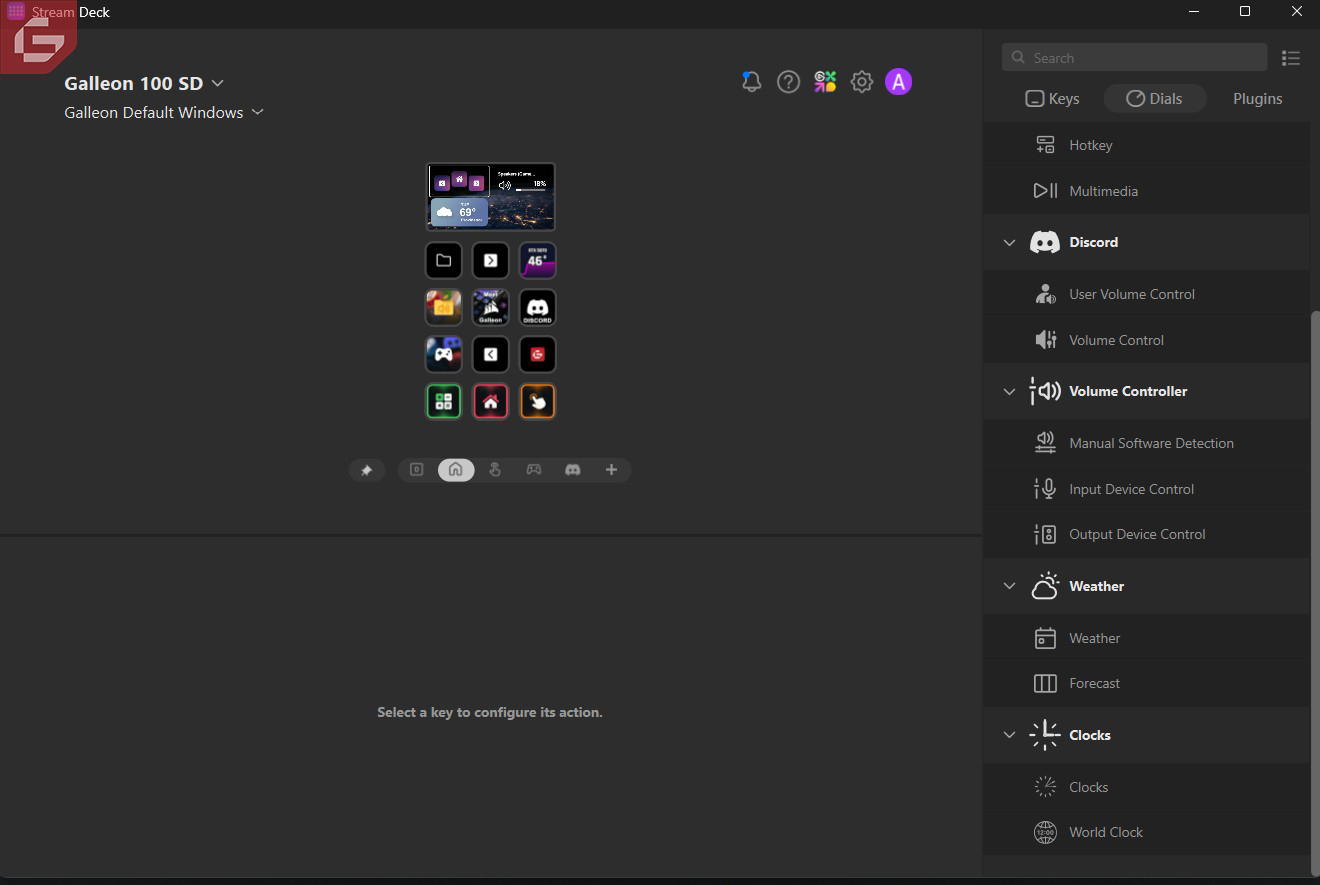This screenshot has width=1320, height=885.
Task: Select the folder key on device
Action: tap(443, 261)
